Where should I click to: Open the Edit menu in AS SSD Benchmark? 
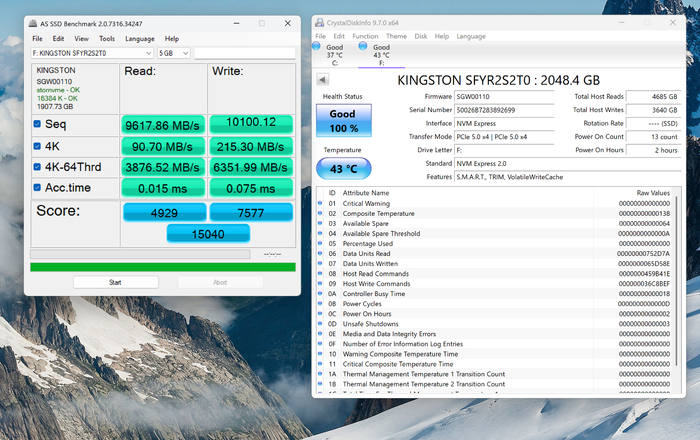point(58,39)
